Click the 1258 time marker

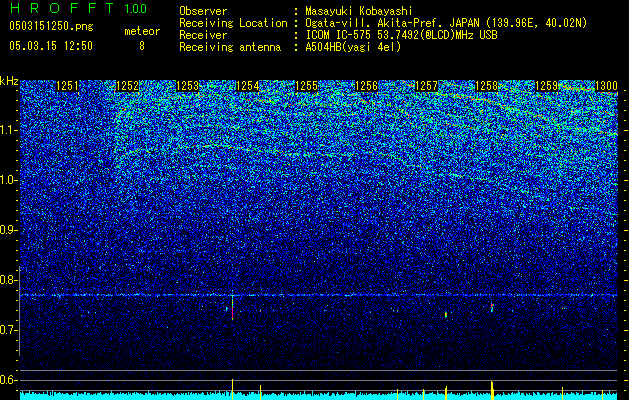pyautogui.click(x=486, y=86)
